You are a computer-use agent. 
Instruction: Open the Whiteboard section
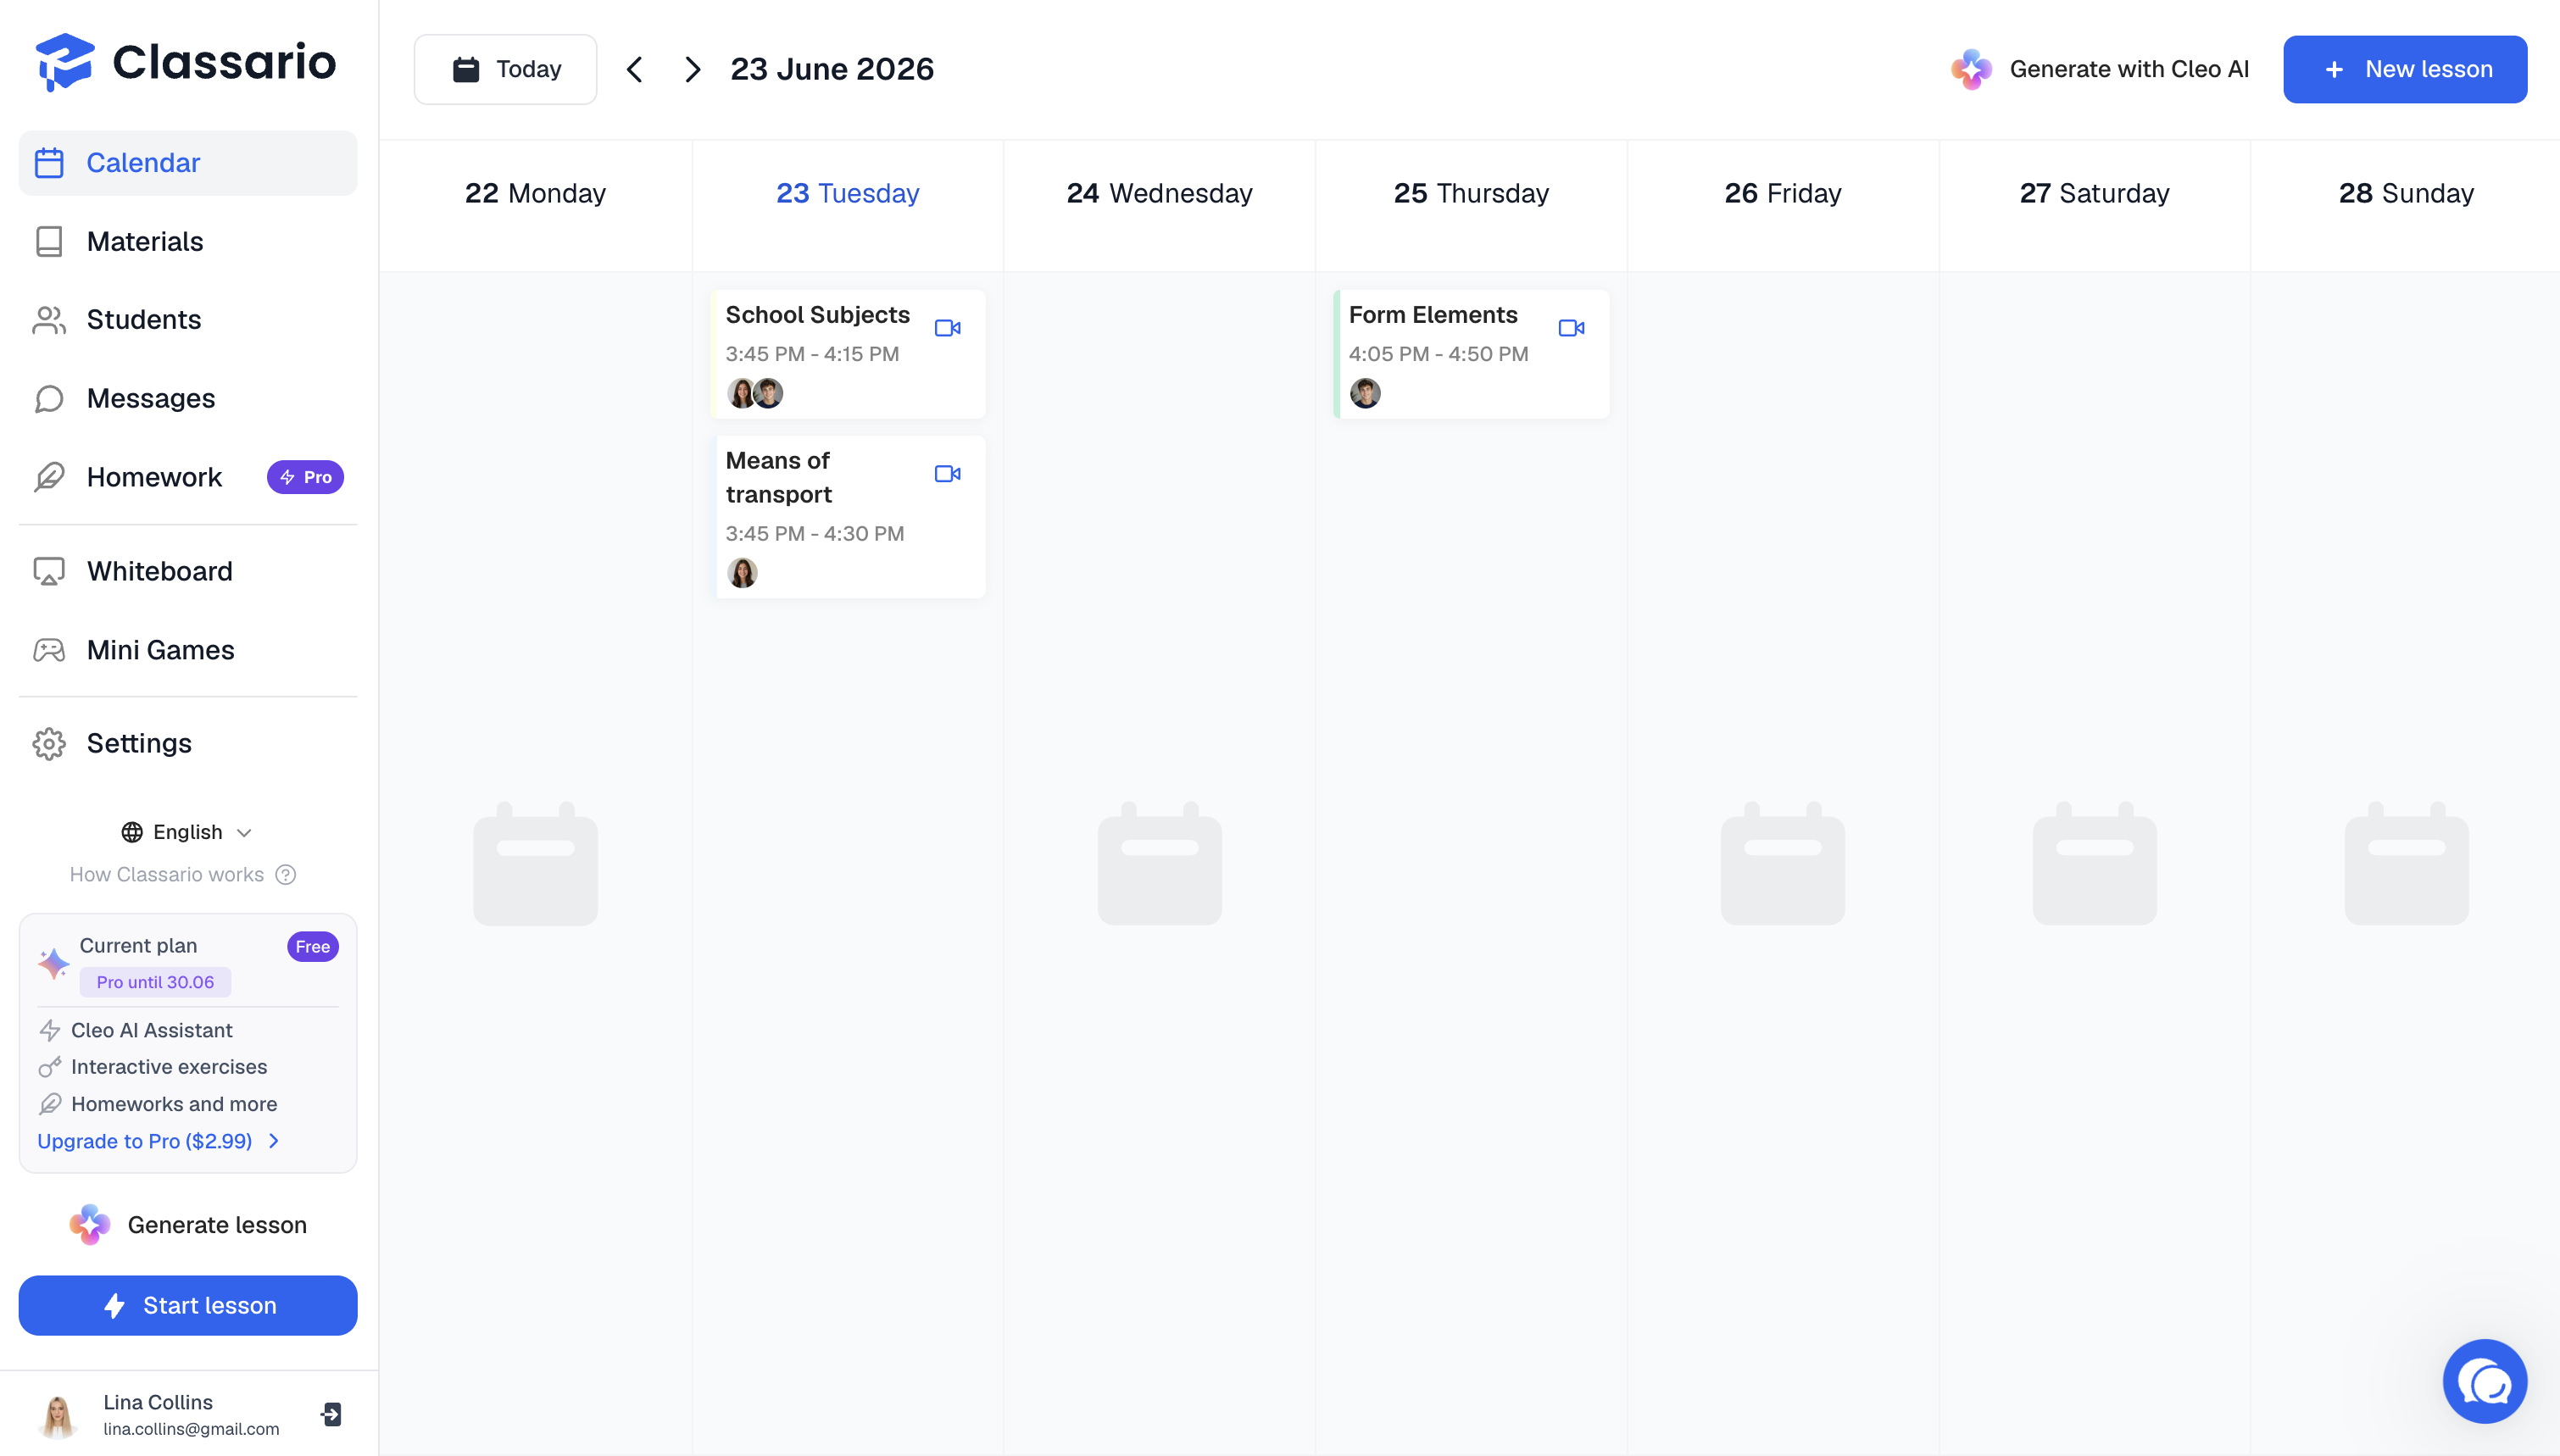[x=188, y=571]
